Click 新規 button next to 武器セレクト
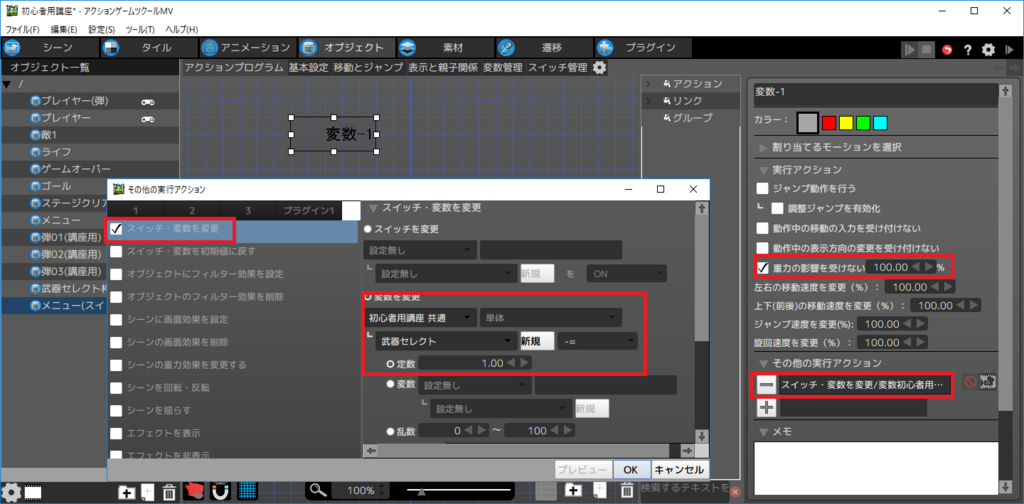Screen dimensions: 1024x504 coord(537,341)
